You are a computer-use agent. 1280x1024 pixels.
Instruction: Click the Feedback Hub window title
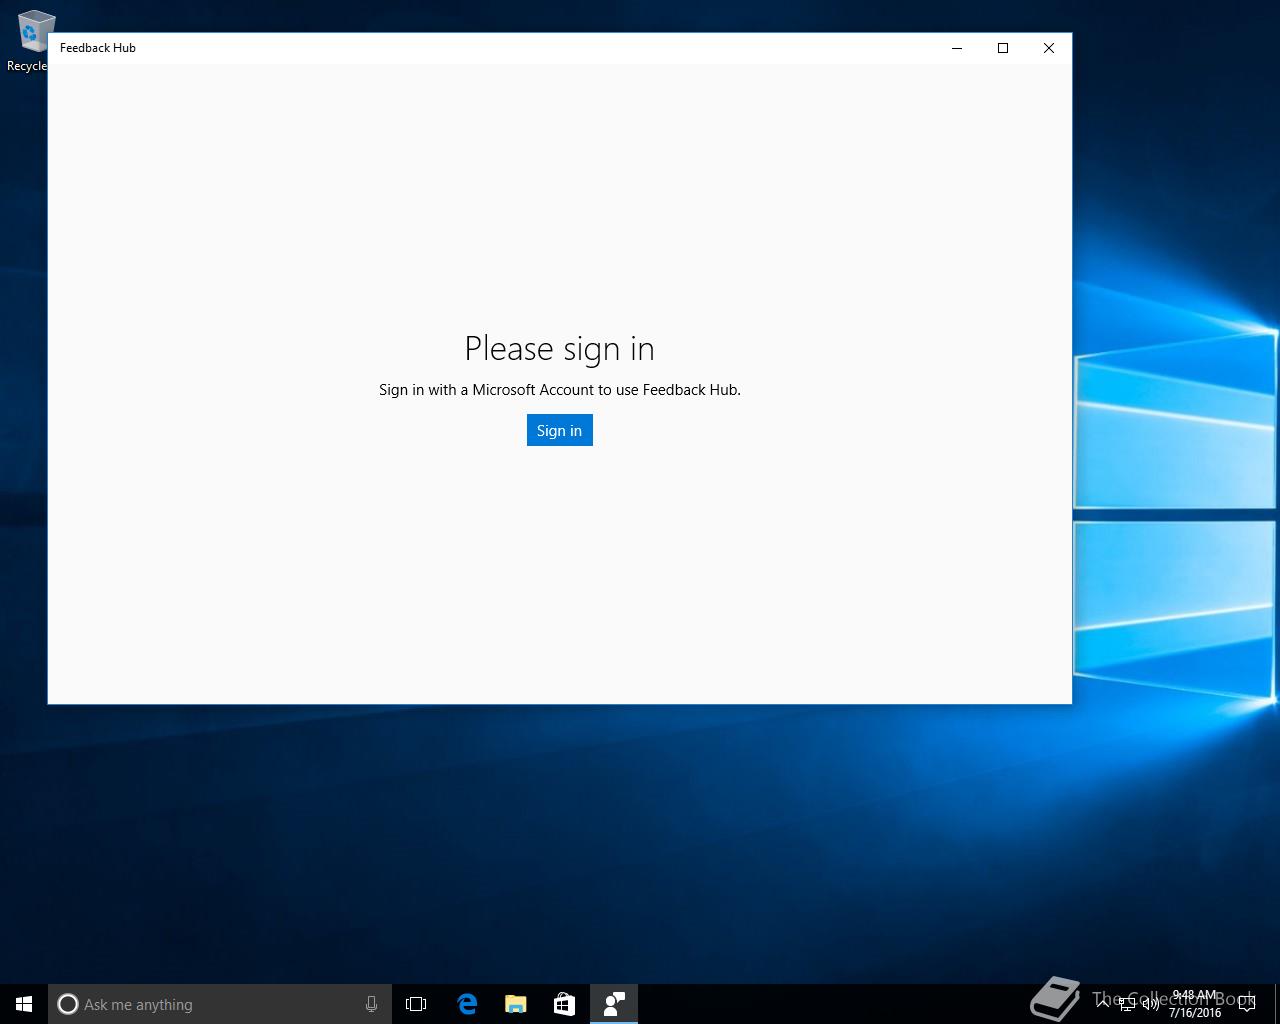[x=98, y=48]
